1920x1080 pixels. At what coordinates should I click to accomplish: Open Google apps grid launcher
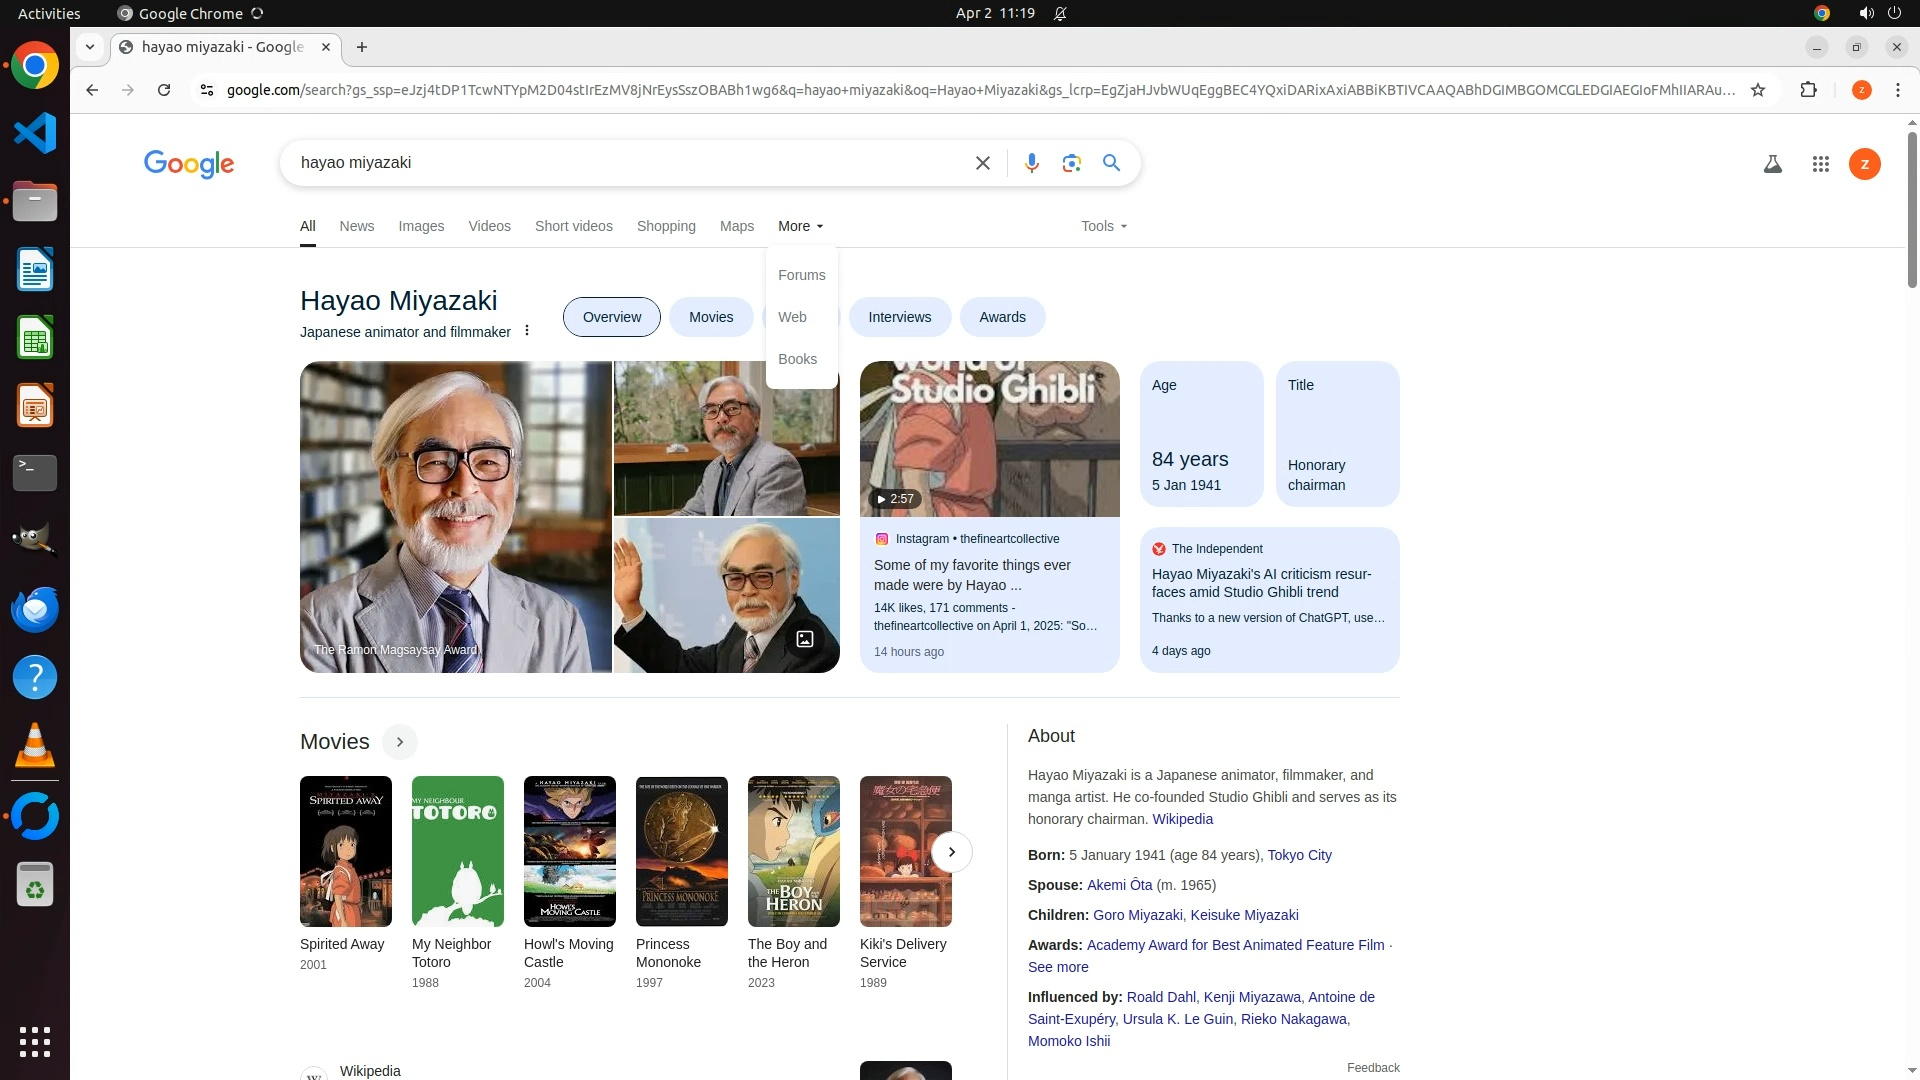[x=1820, y=164]
